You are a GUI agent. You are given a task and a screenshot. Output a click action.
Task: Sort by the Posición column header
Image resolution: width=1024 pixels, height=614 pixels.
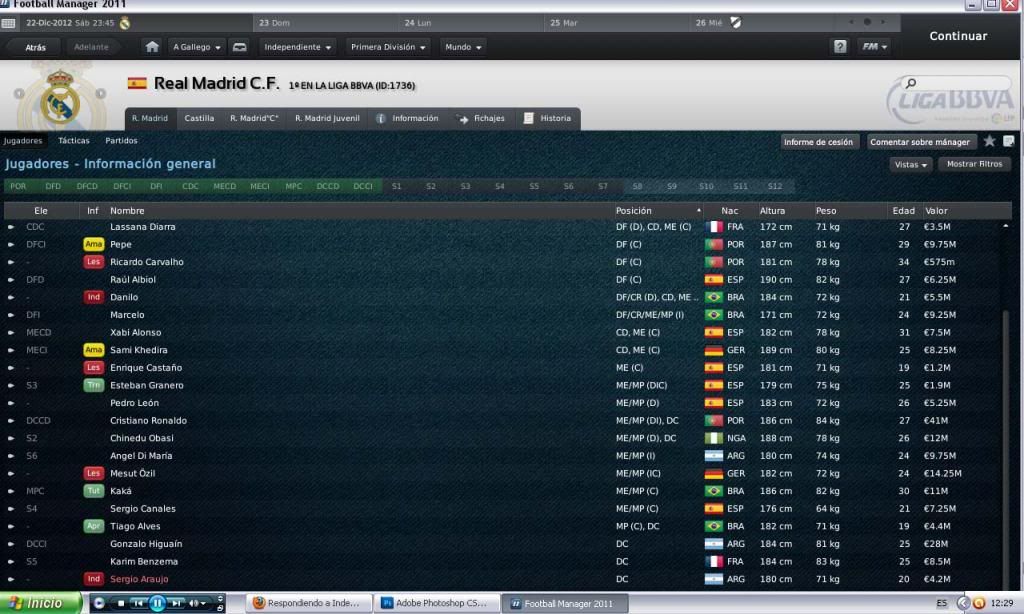pyautogui.click(x=657, y=211)
